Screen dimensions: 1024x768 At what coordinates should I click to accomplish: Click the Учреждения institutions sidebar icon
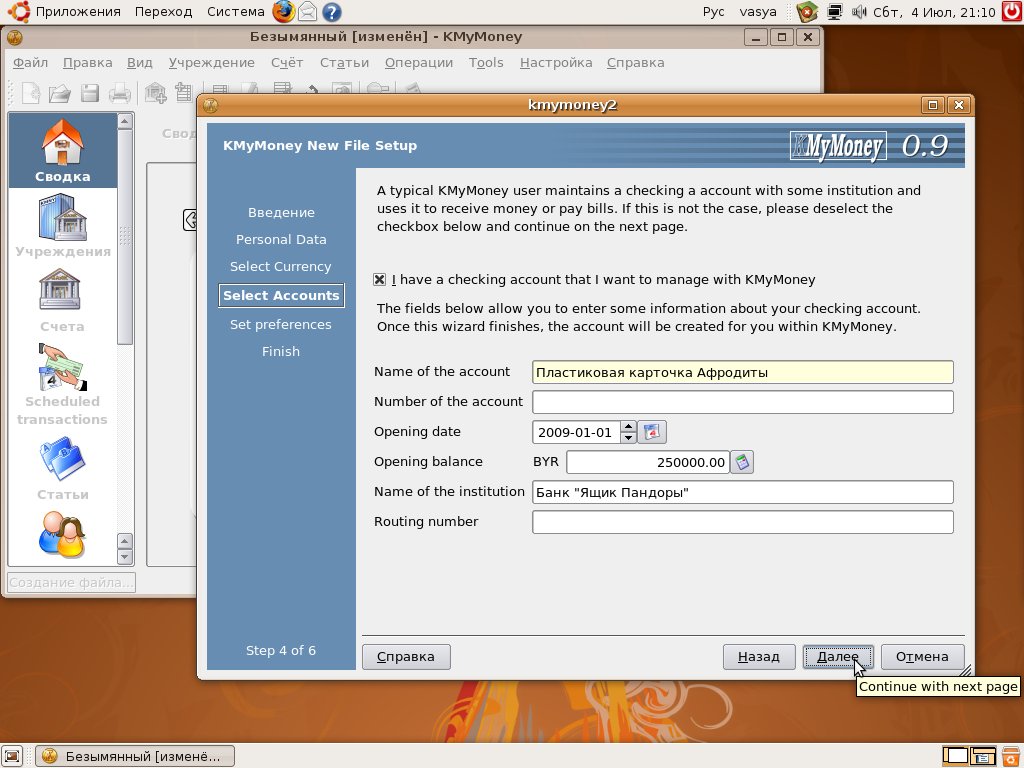click(x=62, y=225)
